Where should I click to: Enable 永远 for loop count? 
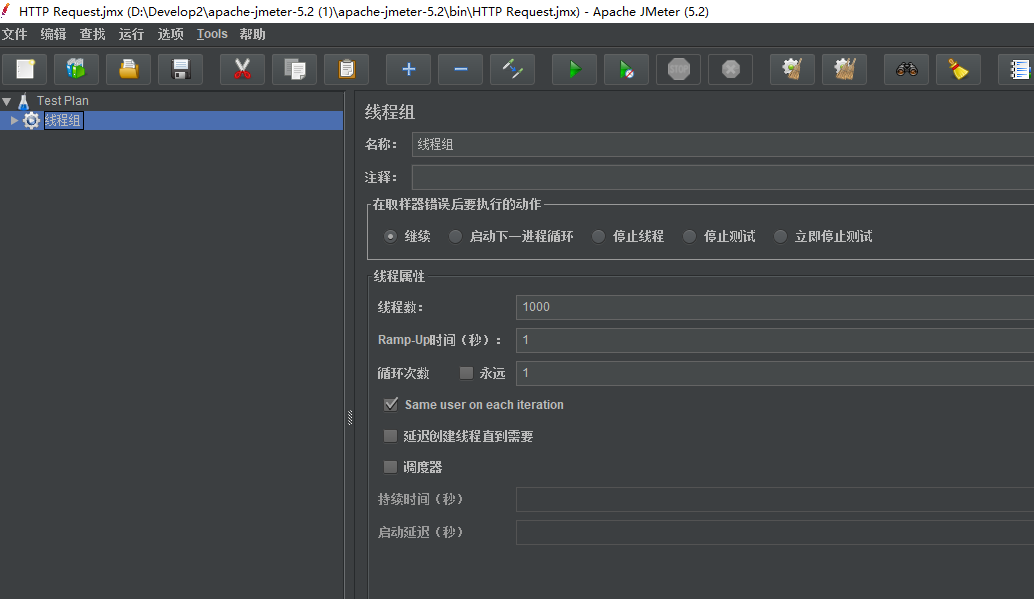click(466, 372)
